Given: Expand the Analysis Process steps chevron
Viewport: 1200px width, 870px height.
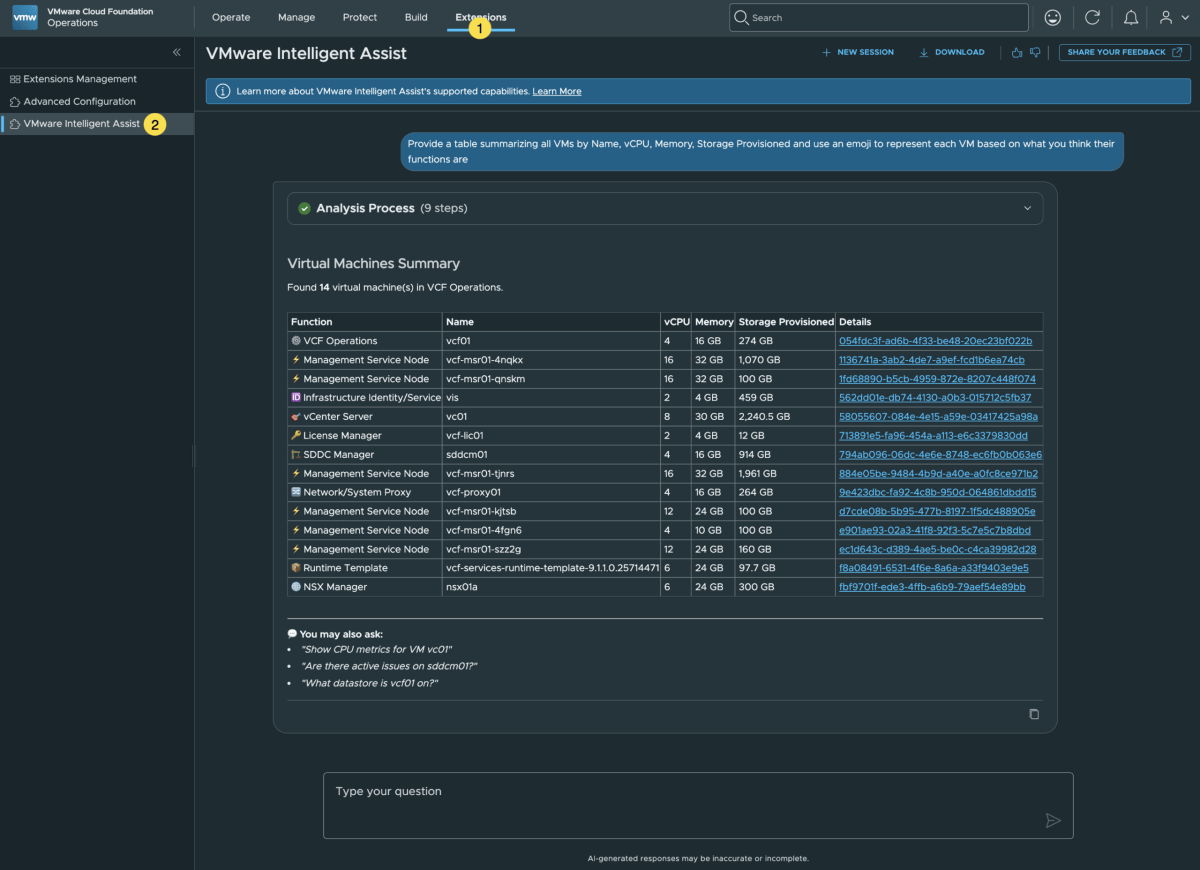Looking at the screenshot, I should [x=1026, y=208].
